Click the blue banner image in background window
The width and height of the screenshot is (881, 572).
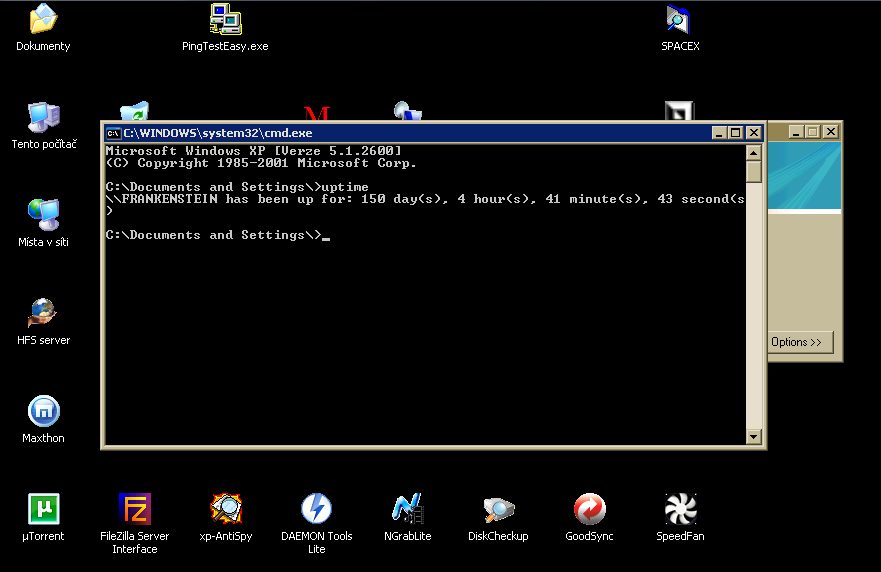(x=804, y=176)
